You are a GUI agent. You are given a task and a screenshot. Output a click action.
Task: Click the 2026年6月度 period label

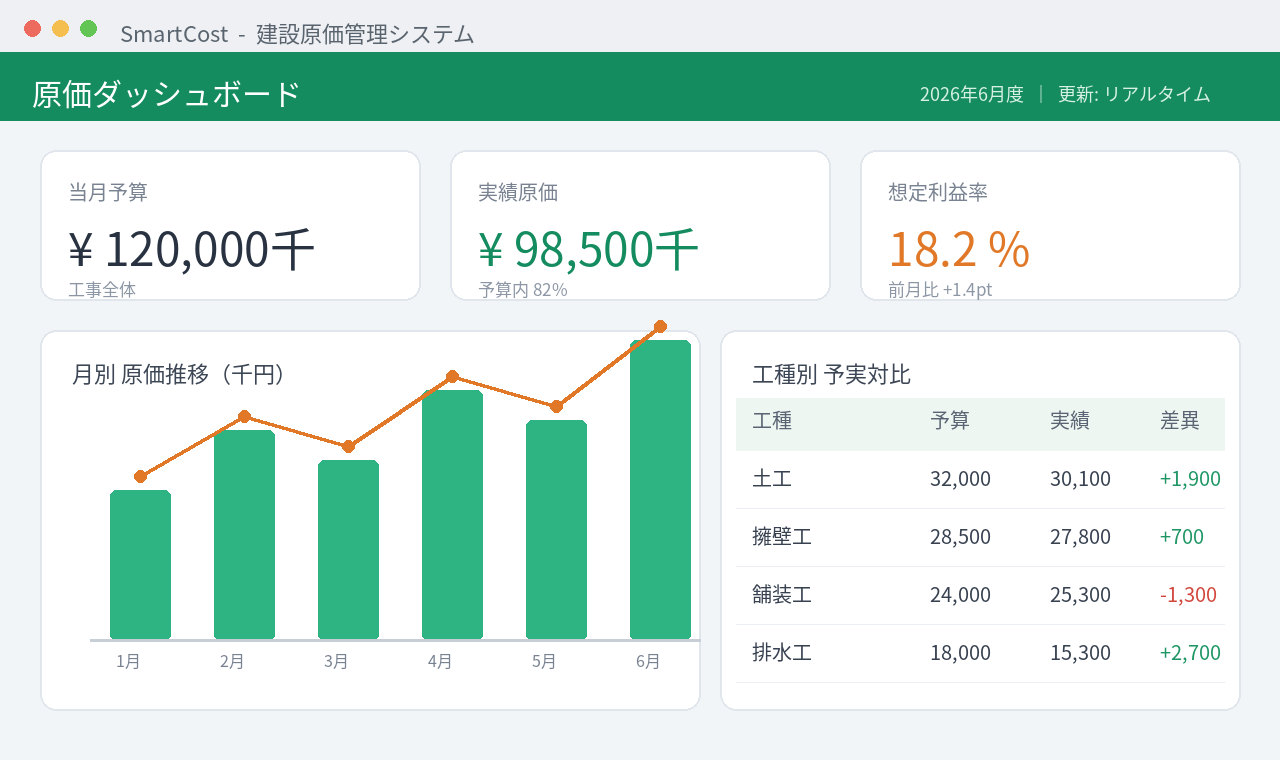point(972,94)
